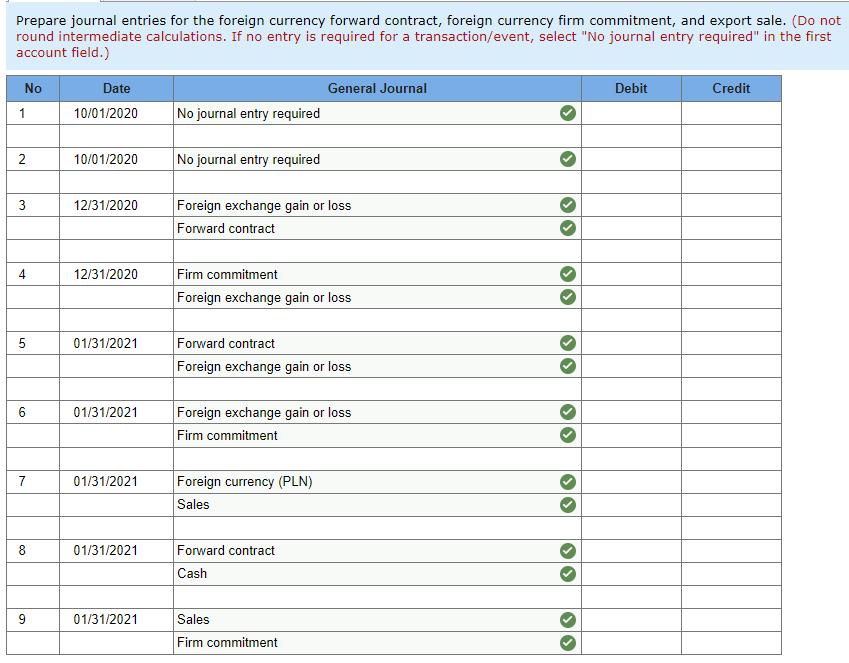The image size is (849, 663).
Task: Click checkmark beside Cash account
Action: tap(567, 574)
